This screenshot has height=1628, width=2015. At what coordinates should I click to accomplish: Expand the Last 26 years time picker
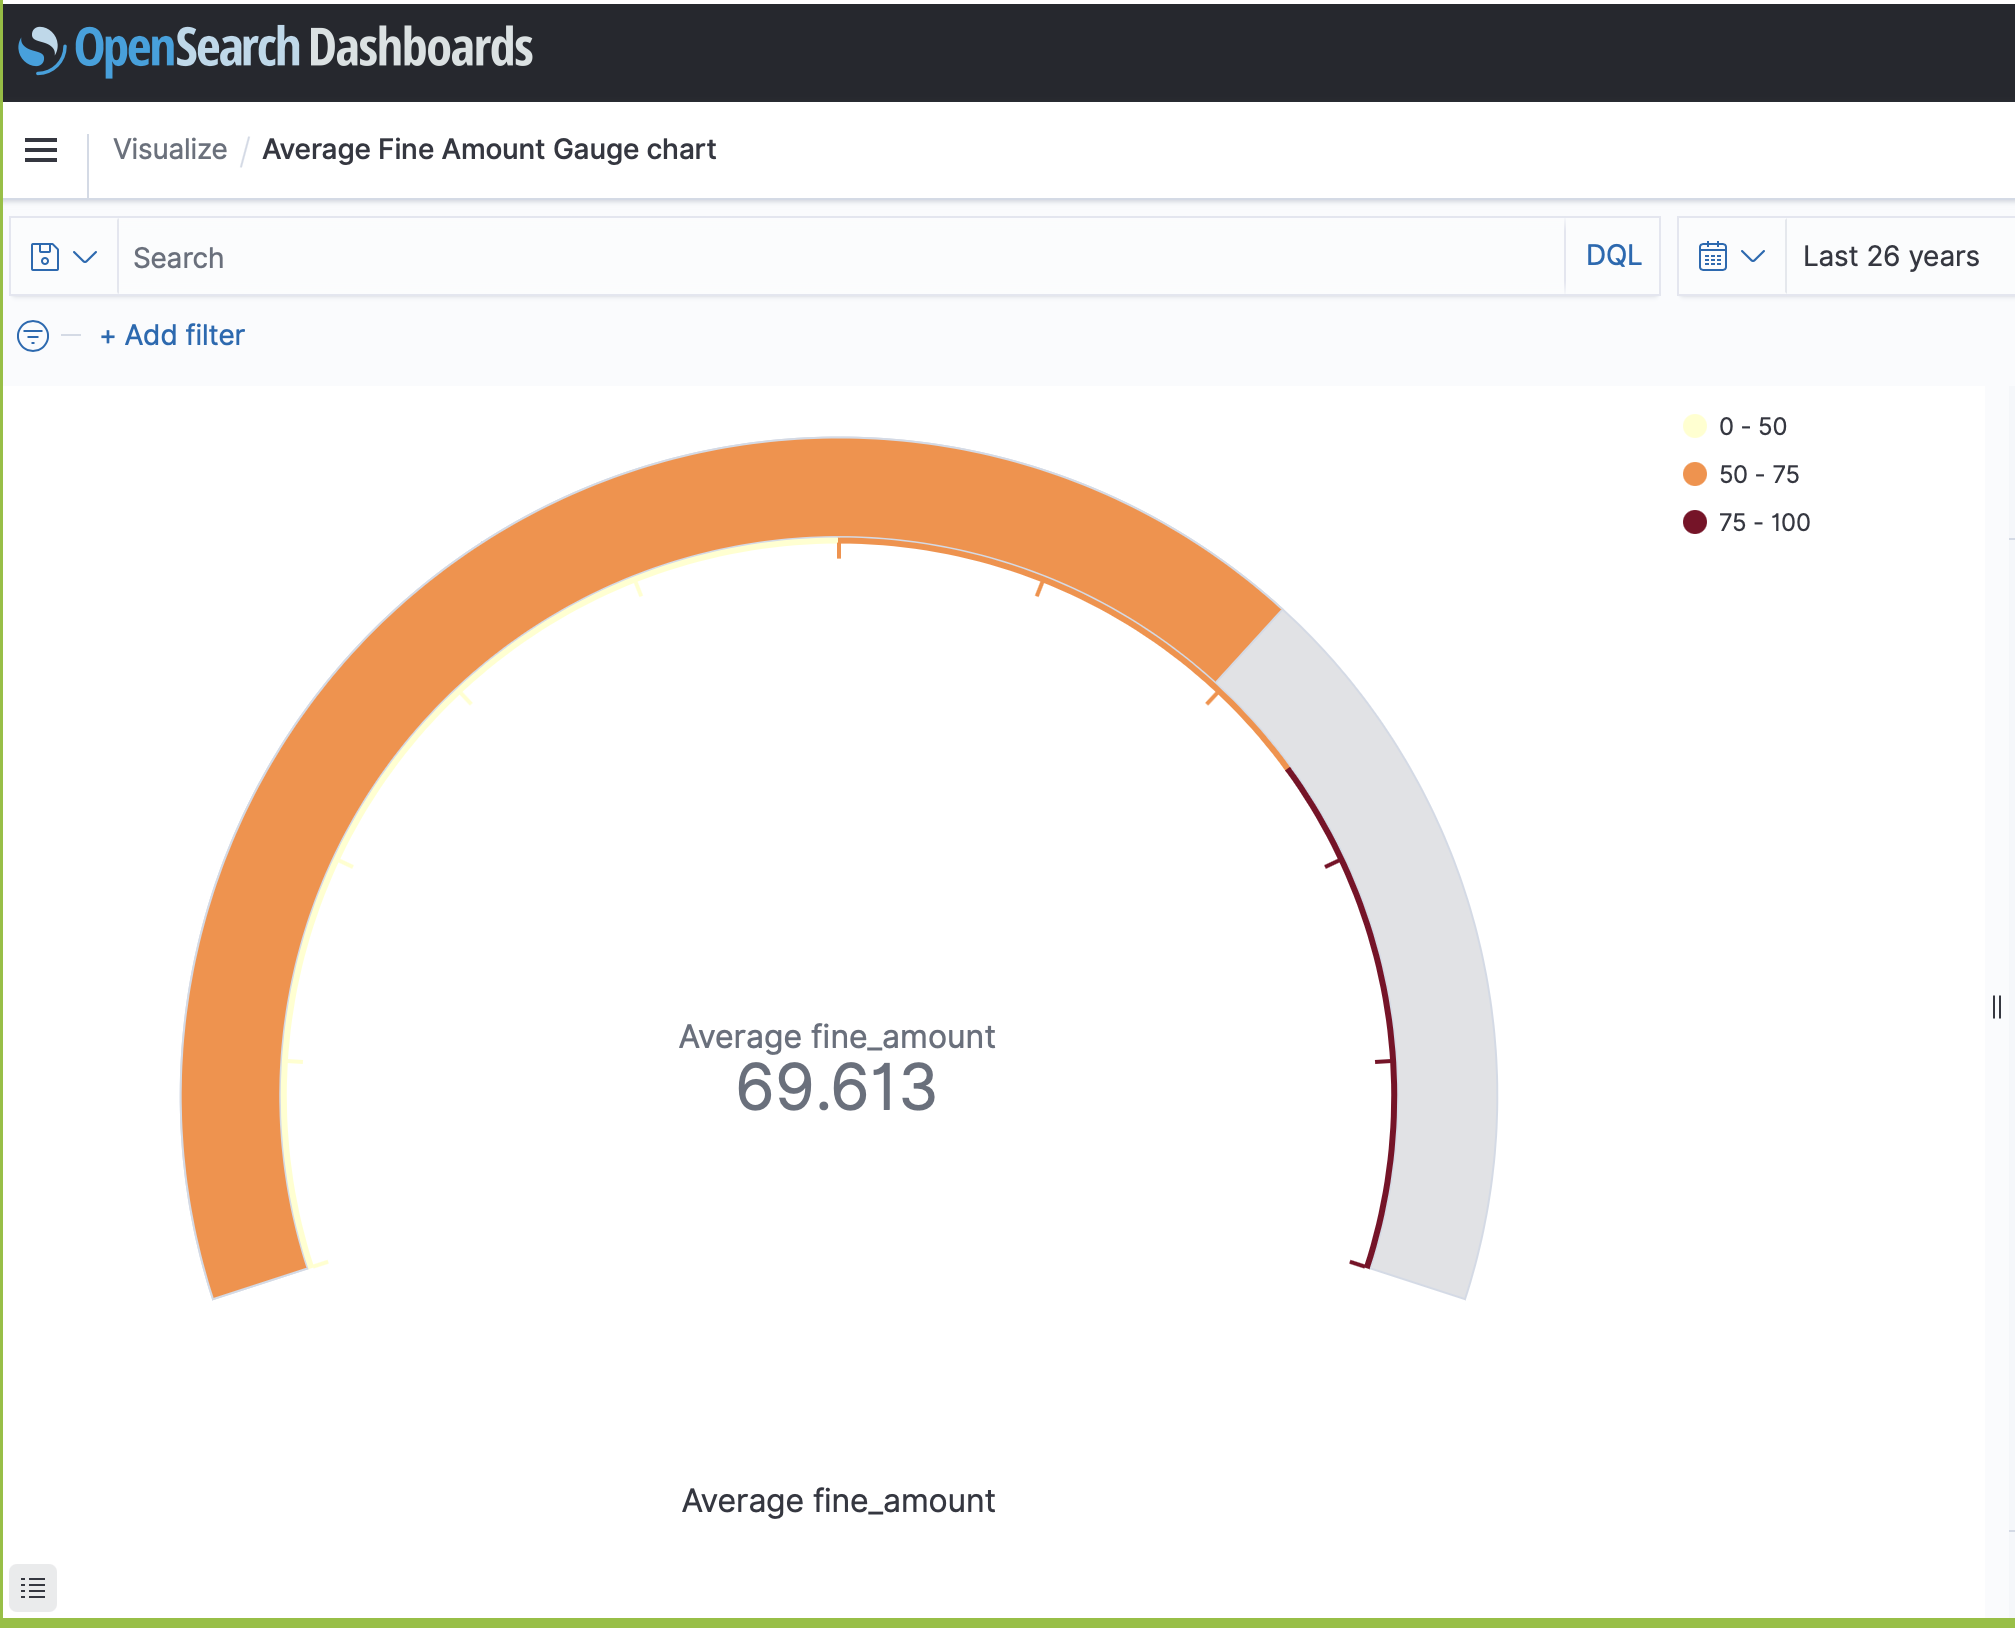pyautogui.click(x=1889, y=256)
